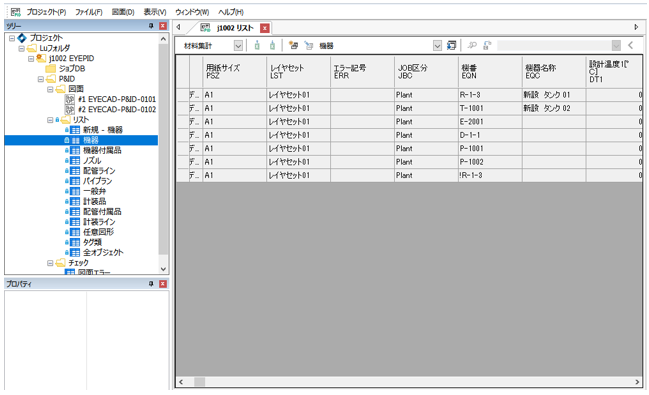The image size is (649, 395).
Task: Click the table icon of 計装品 list
Action: (x=75, y=201)
